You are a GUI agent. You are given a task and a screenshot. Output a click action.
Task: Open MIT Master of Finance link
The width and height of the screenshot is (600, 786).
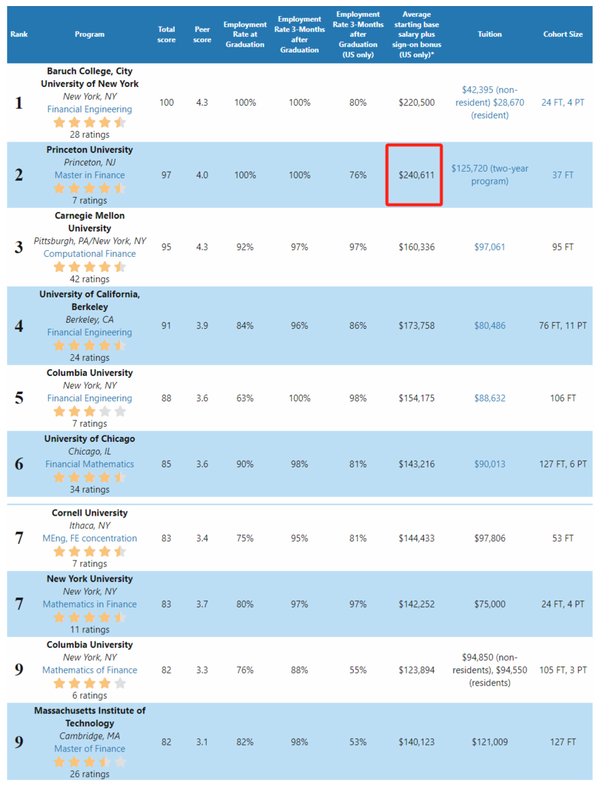[x=90, y=748]
